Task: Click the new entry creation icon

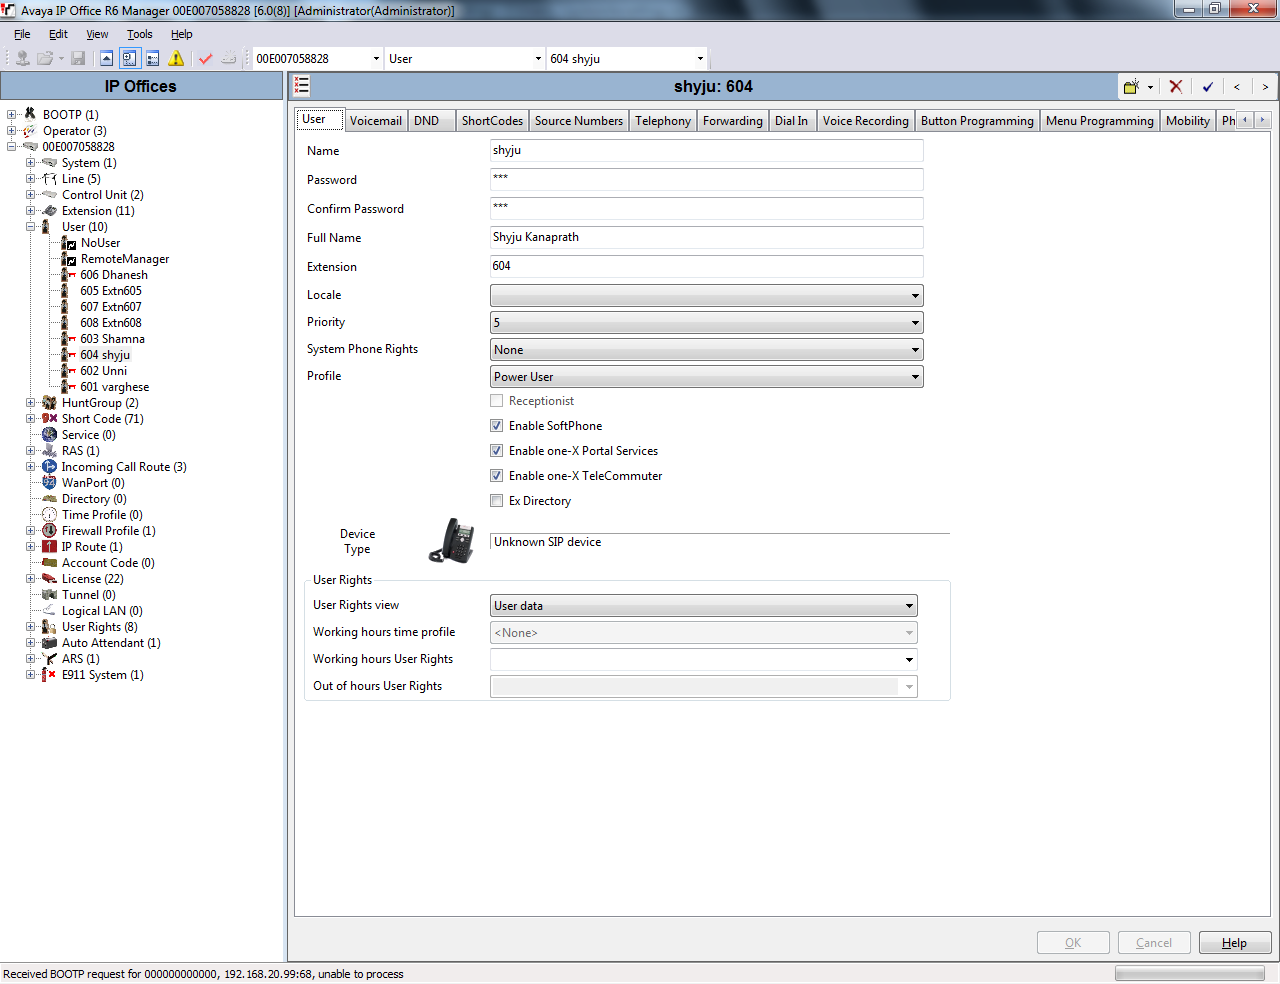Action: pos(1131,87)
